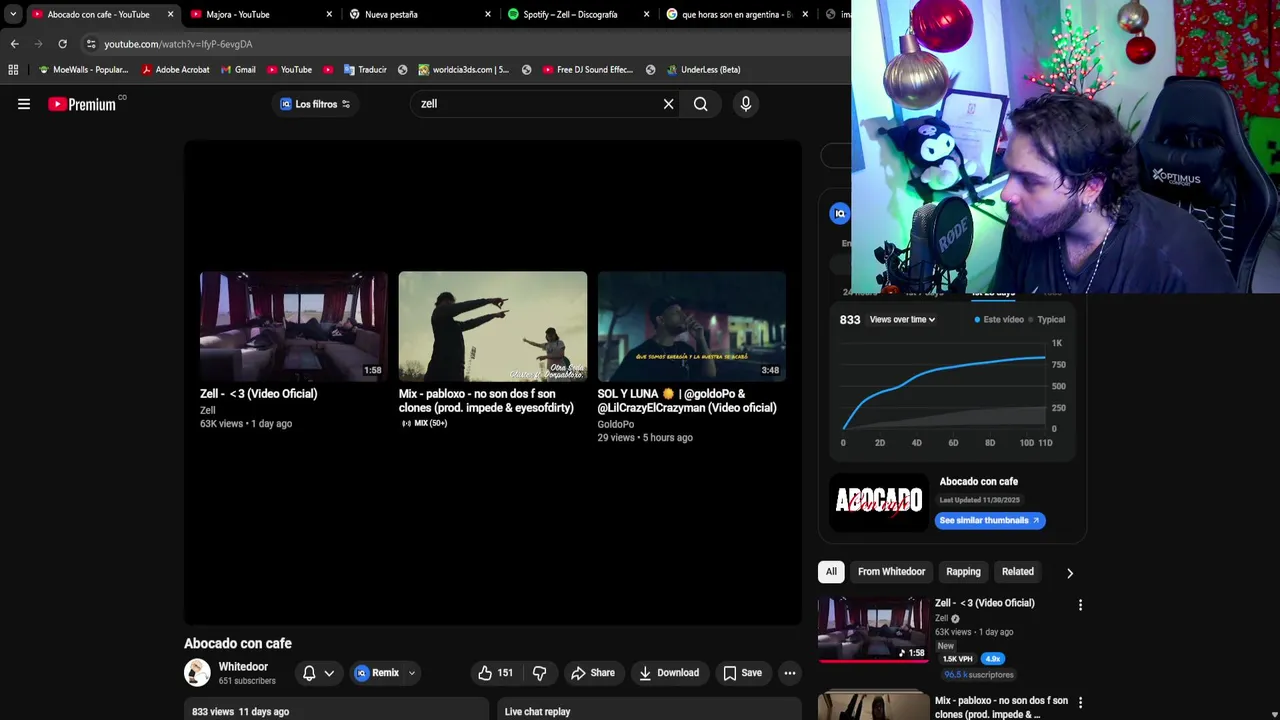Play the 'Zell - <3 (Video Oficial)' end-screen thumbnail
Viewport: 1280px width, 720px height.
coord(293,326)
